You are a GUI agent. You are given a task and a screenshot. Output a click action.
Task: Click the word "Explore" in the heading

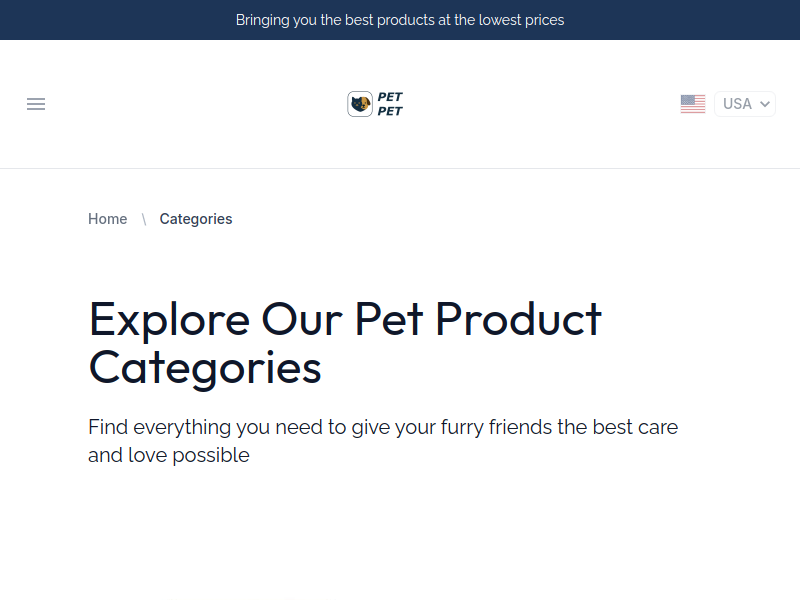pos(169,319)
